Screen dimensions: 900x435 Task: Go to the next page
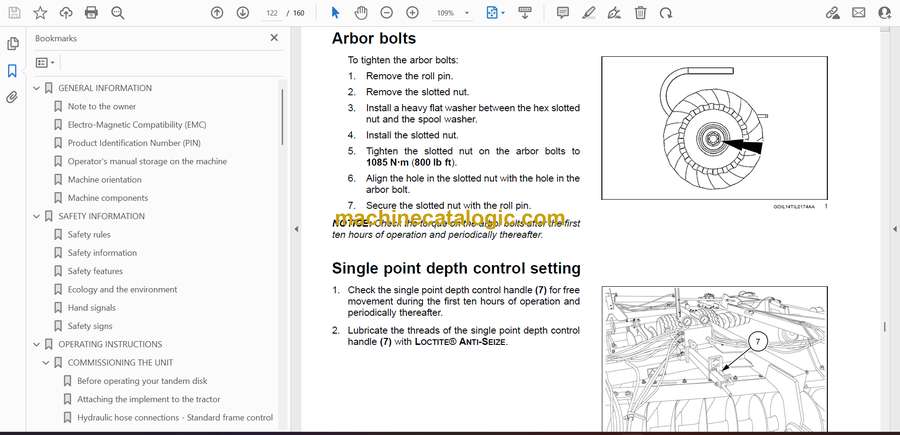click(243, 13)
